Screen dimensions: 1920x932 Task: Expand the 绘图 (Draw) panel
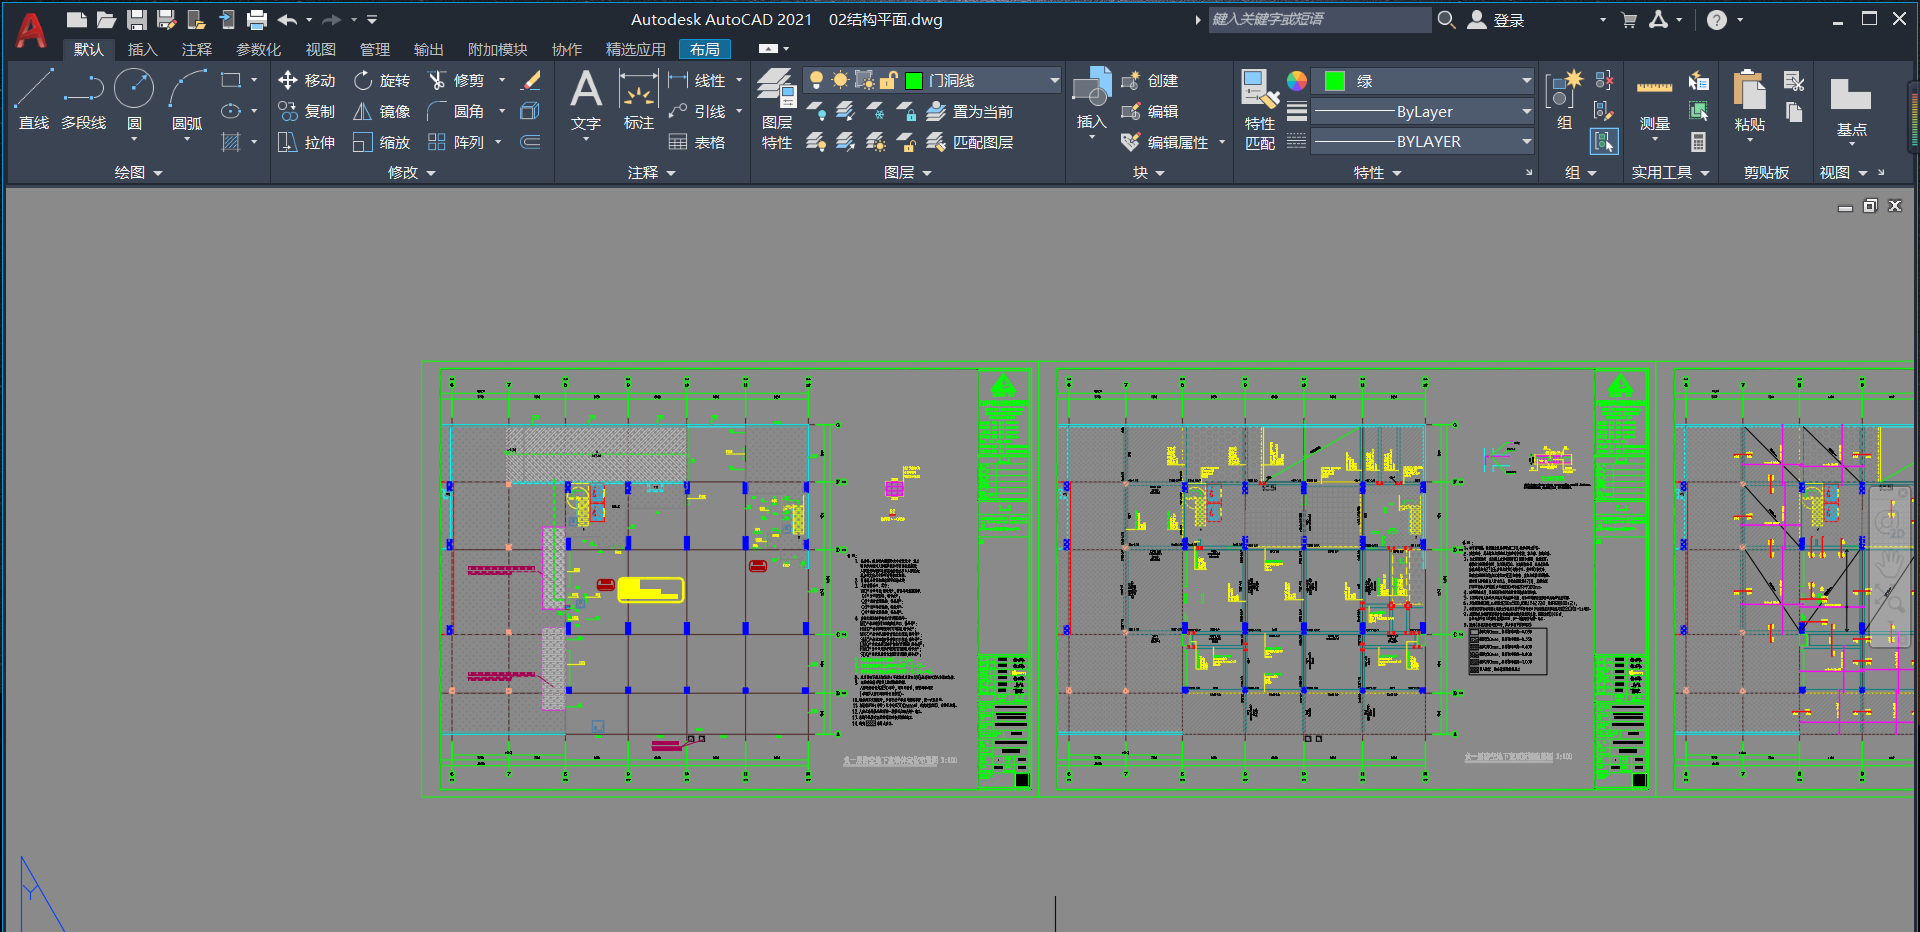click(138, 172)
